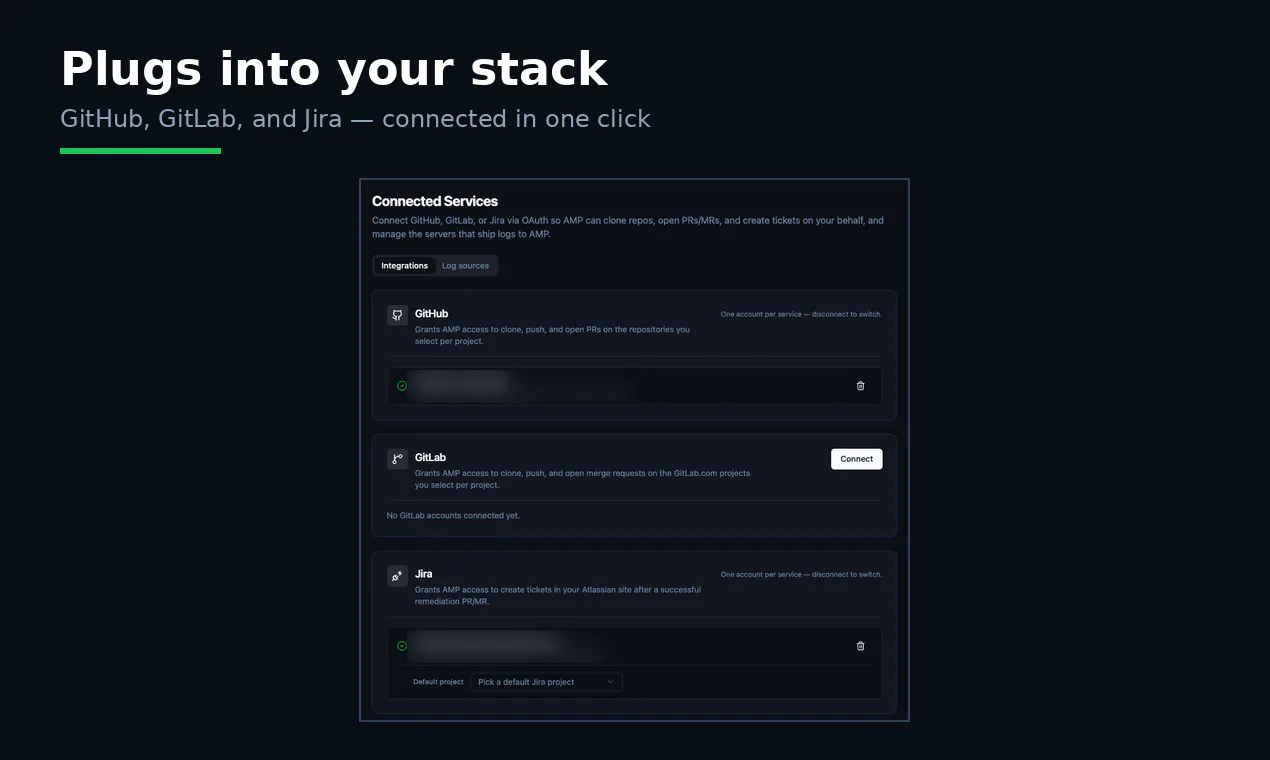
Task: Select the blurred Jira account row
Action: tap(635, 646)
